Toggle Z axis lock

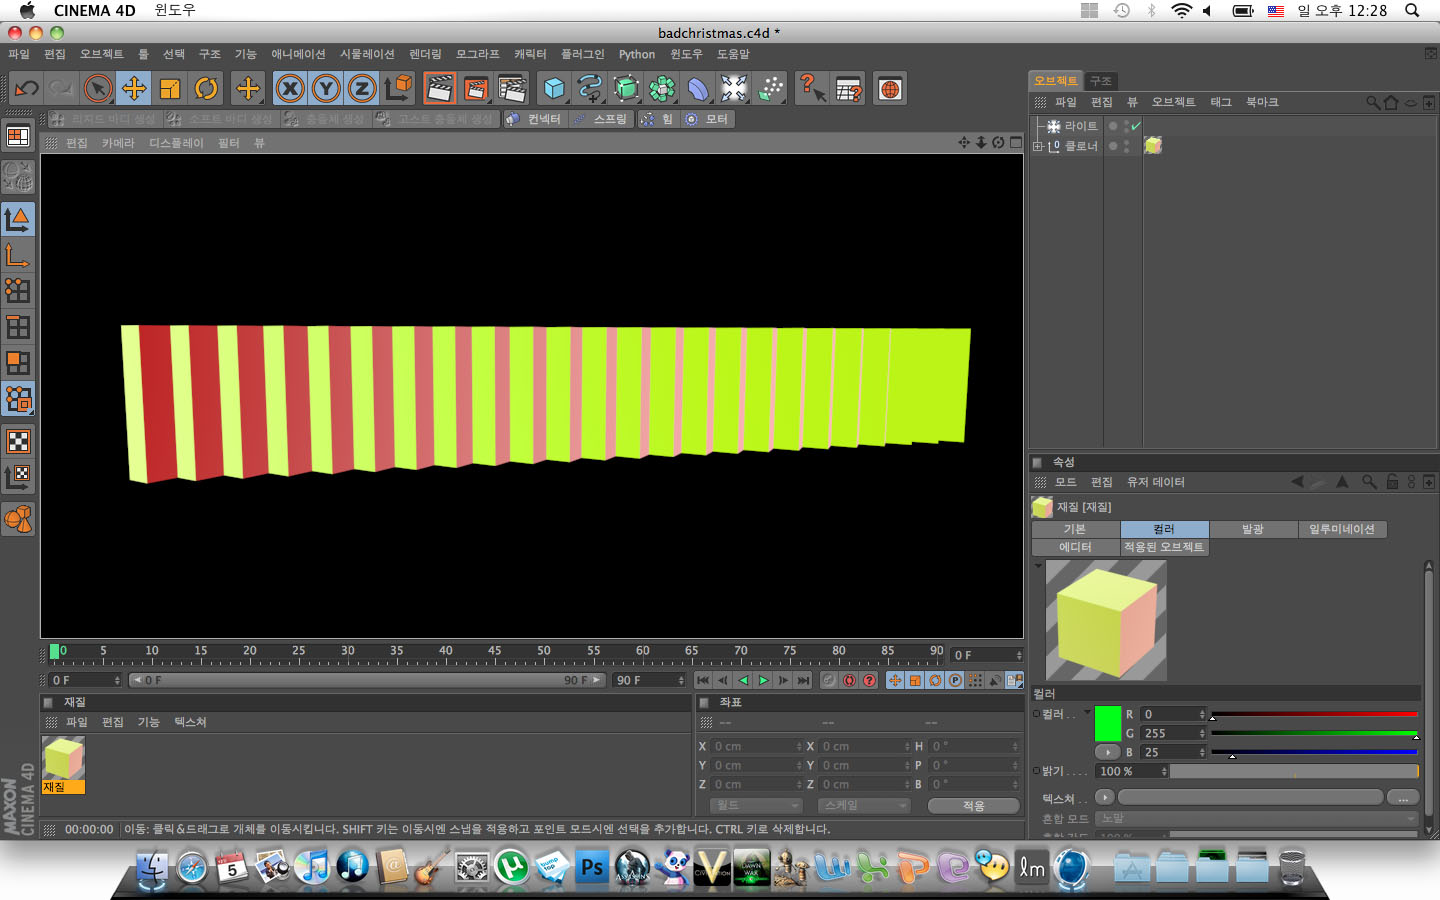362,89
